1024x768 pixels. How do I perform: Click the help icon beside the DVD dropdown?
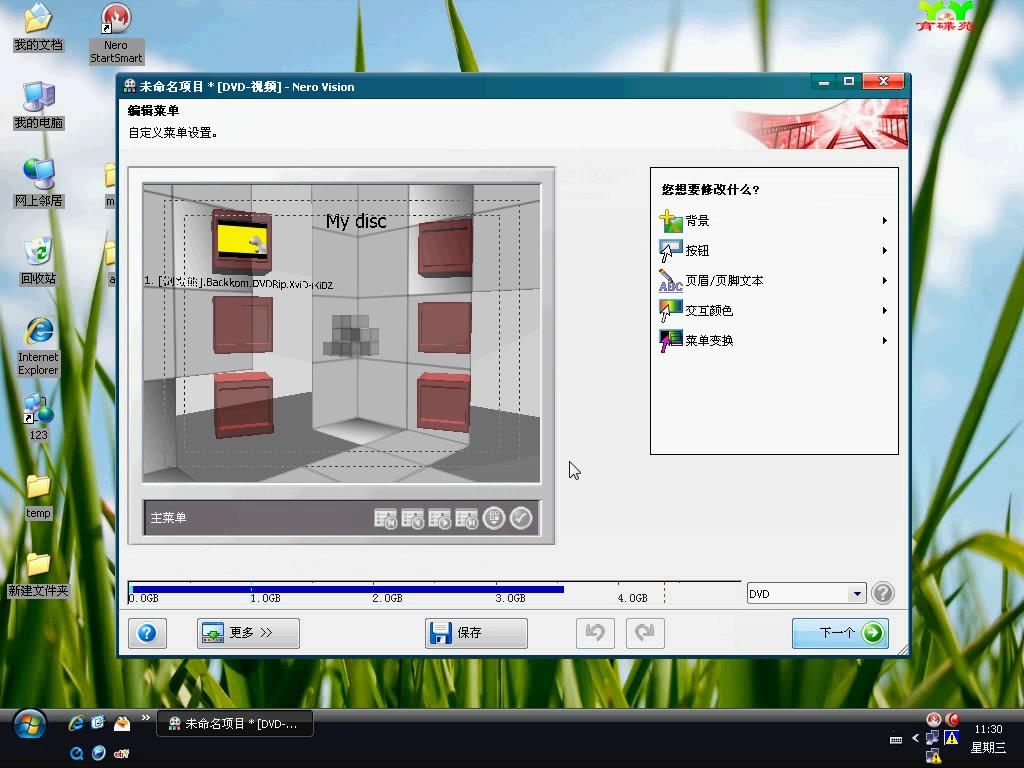tap(882, 594)
